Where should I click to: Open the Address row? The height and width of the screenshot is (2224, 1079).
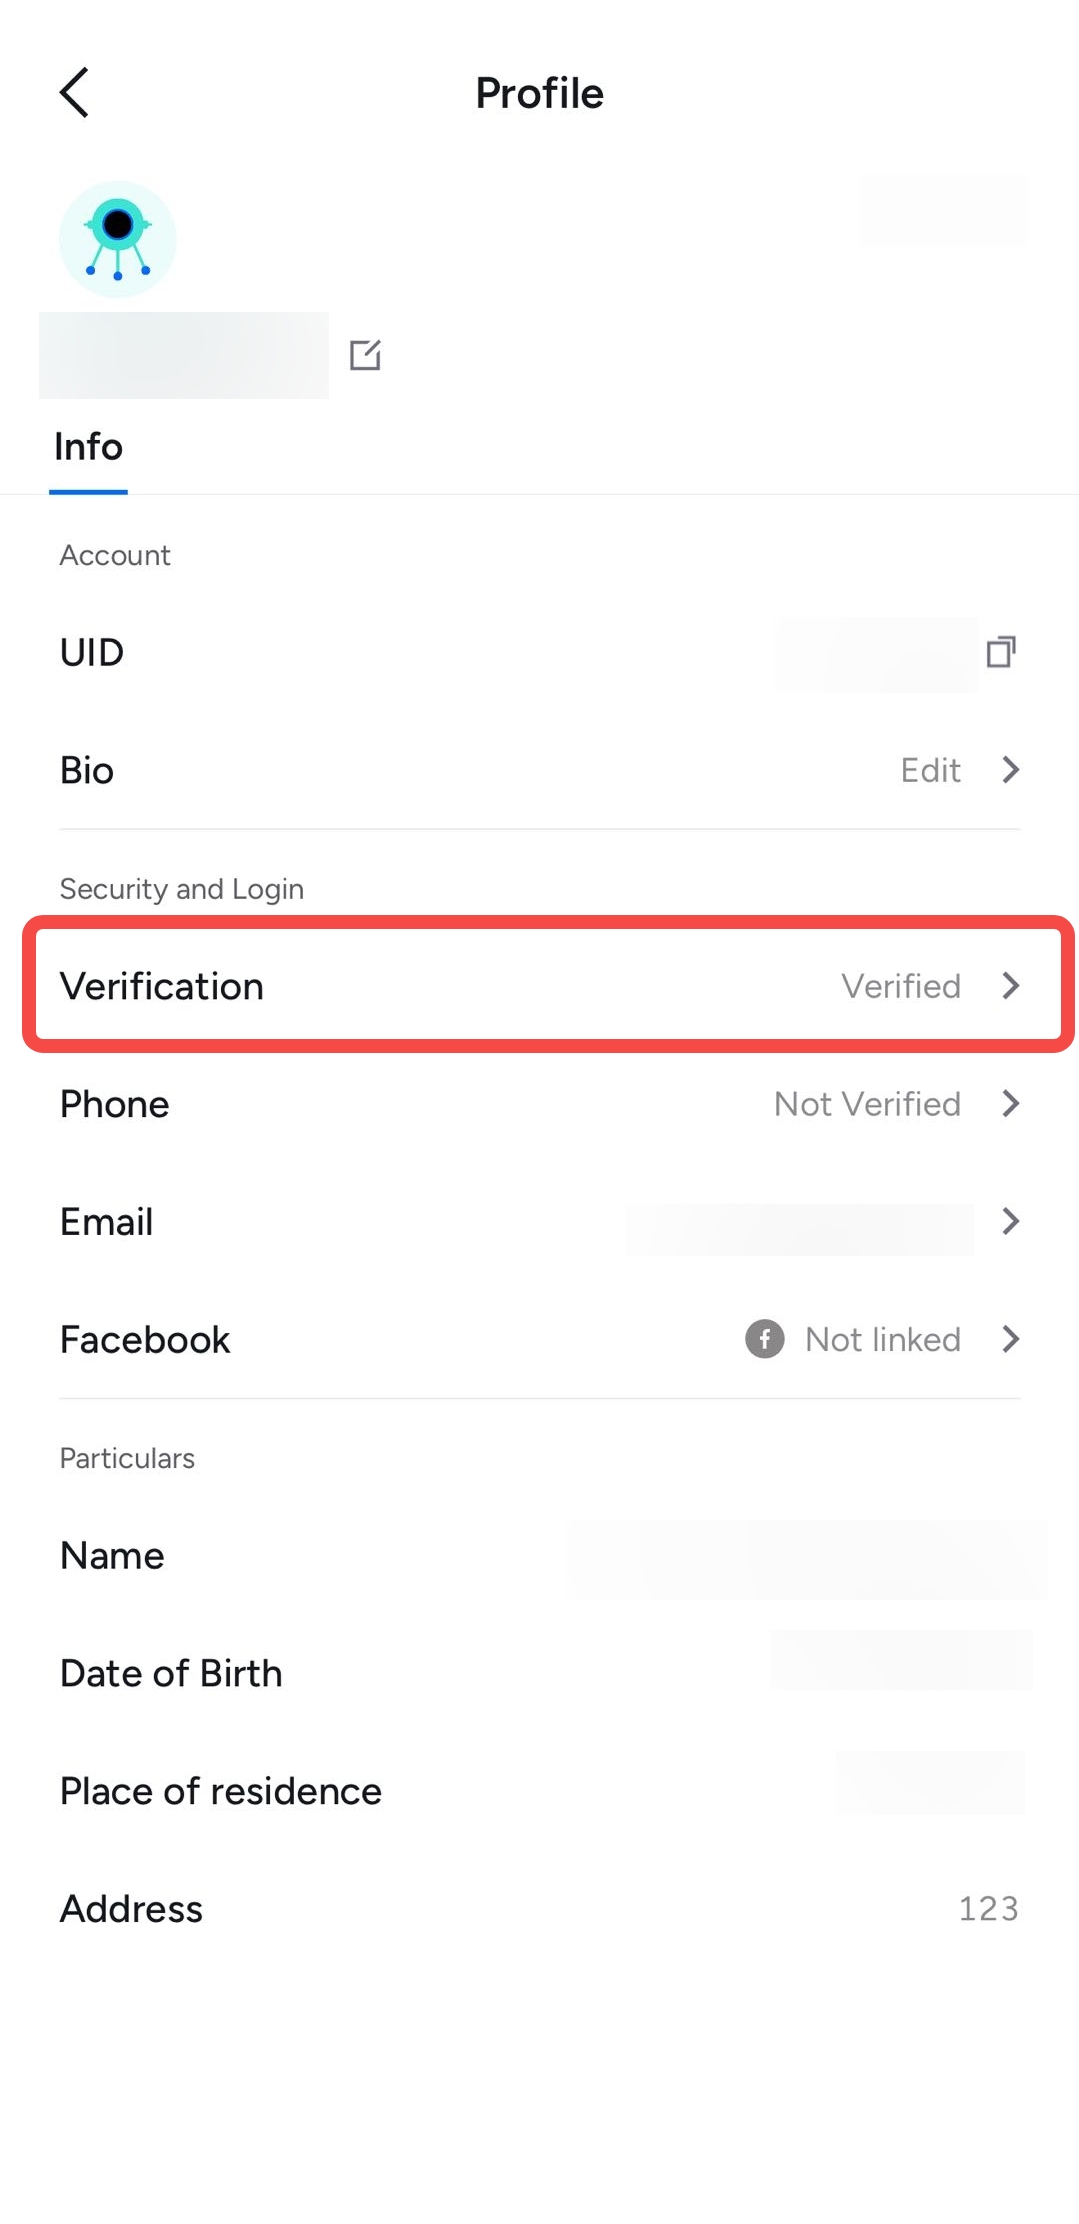coord(539,1909)
